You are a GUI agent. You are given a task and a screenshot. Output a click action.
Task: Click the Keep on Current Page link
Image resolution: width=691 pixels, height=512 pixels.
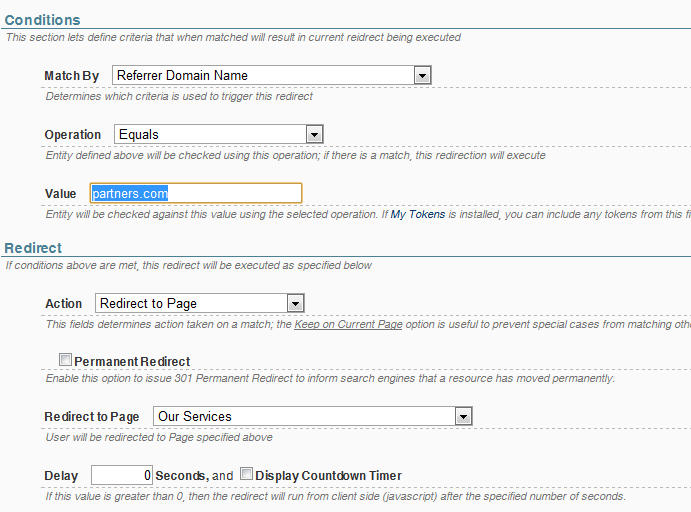click(348, 324)
